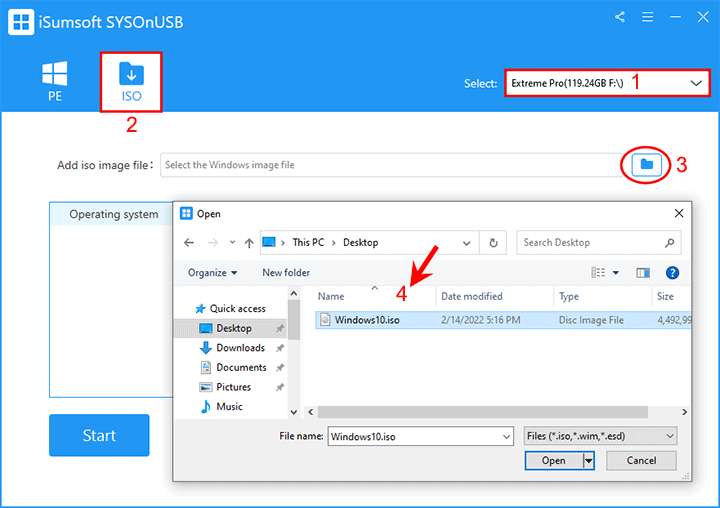Screen dimensions: 720x508
Task: Switch to the PE tab
Action: (x=55, y=82)
